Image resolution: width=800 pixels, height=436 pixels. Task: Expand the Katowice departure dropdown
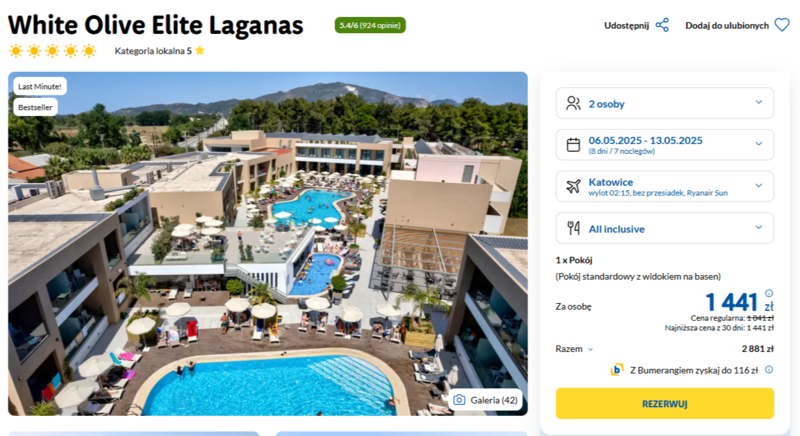(x=664, y=187)
